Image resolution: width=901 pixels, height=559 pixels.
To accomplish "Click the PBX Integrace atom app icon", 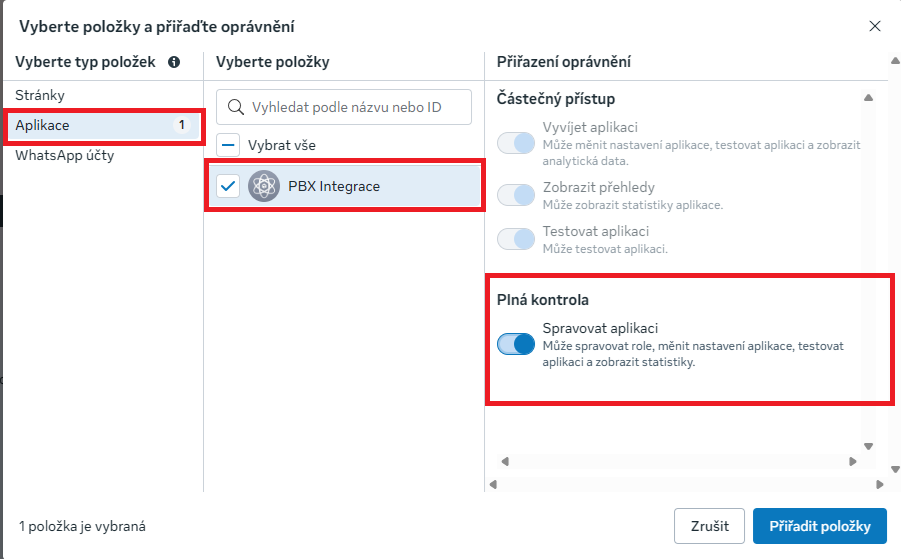I will (264, 186).
